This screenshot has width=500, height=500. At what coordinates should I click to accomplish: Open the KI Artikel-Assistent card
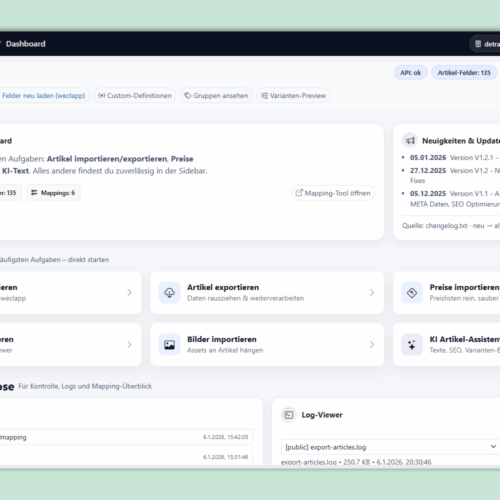pyautogui.click(x=447, y=345)
